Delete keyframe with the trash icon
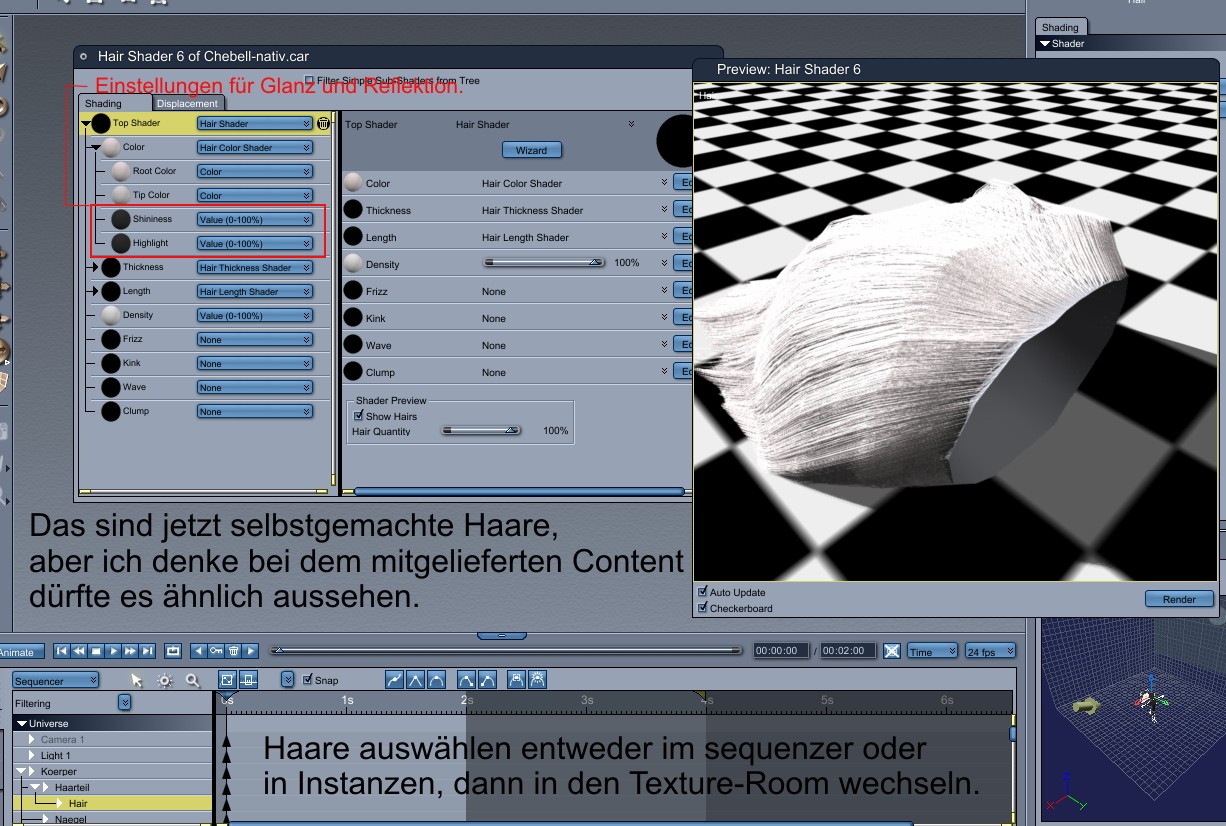Viewport: 1226px width, 826px height. [x=233, y=651]
